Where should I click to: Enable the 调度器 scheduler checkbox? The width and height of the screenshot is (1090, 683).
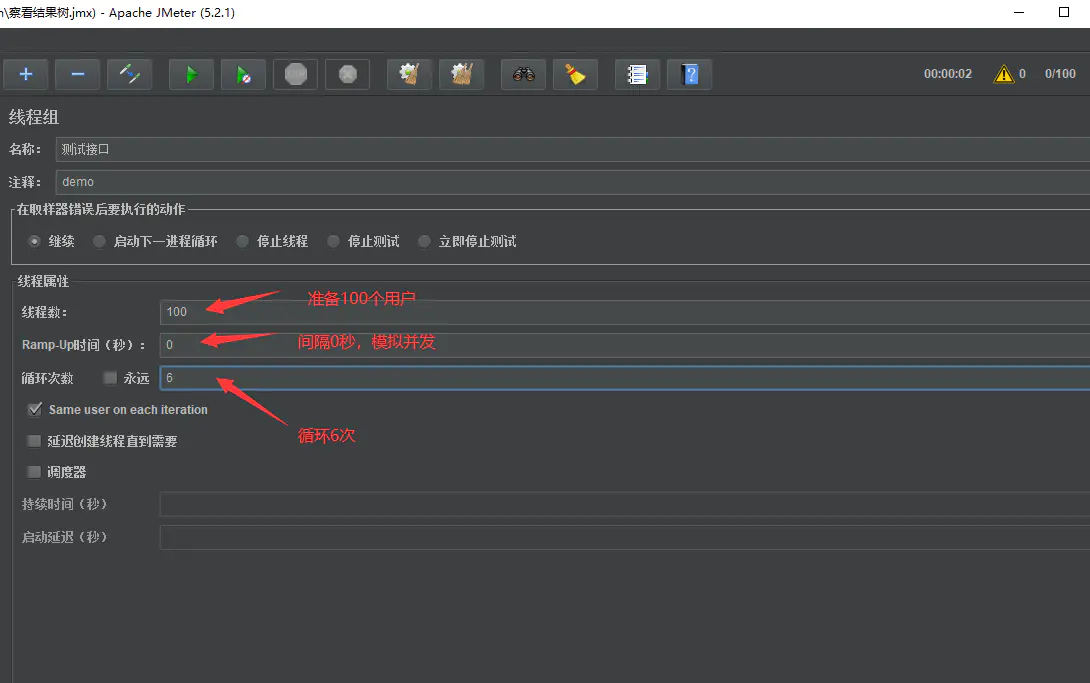(34, 472)
